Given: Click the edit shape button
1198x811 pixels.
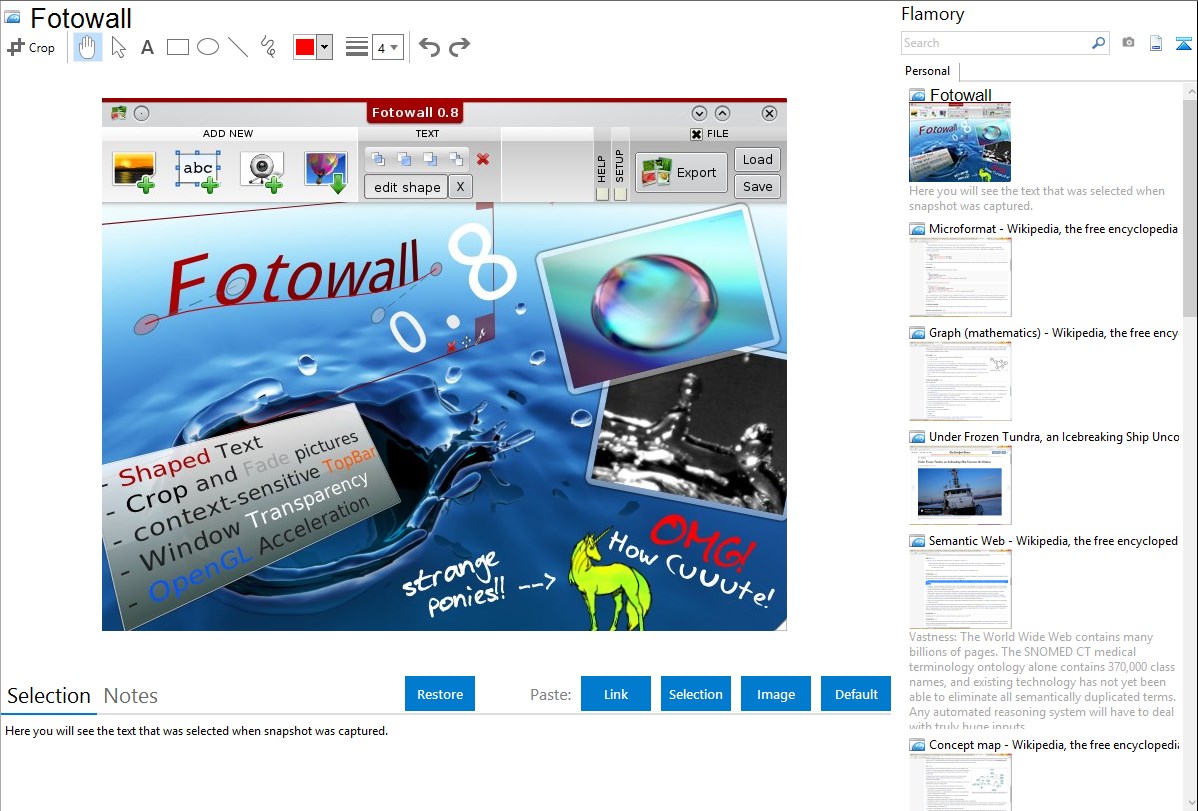Looking at the screenshot, I should pos(406,187).
